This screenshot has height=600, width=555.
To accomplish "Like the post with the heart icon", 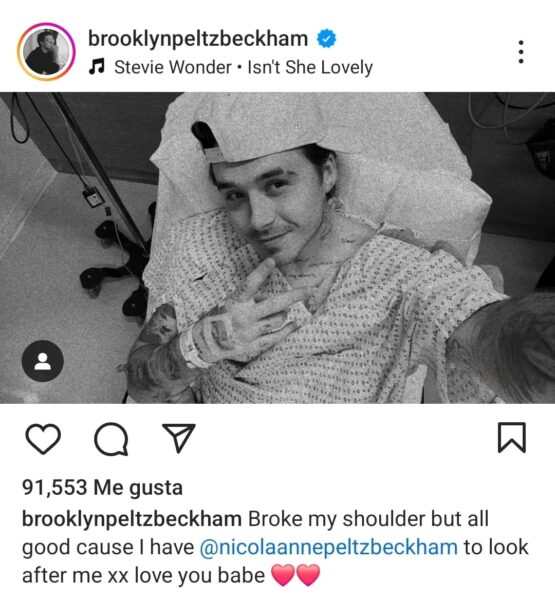I will coord(43,439).
